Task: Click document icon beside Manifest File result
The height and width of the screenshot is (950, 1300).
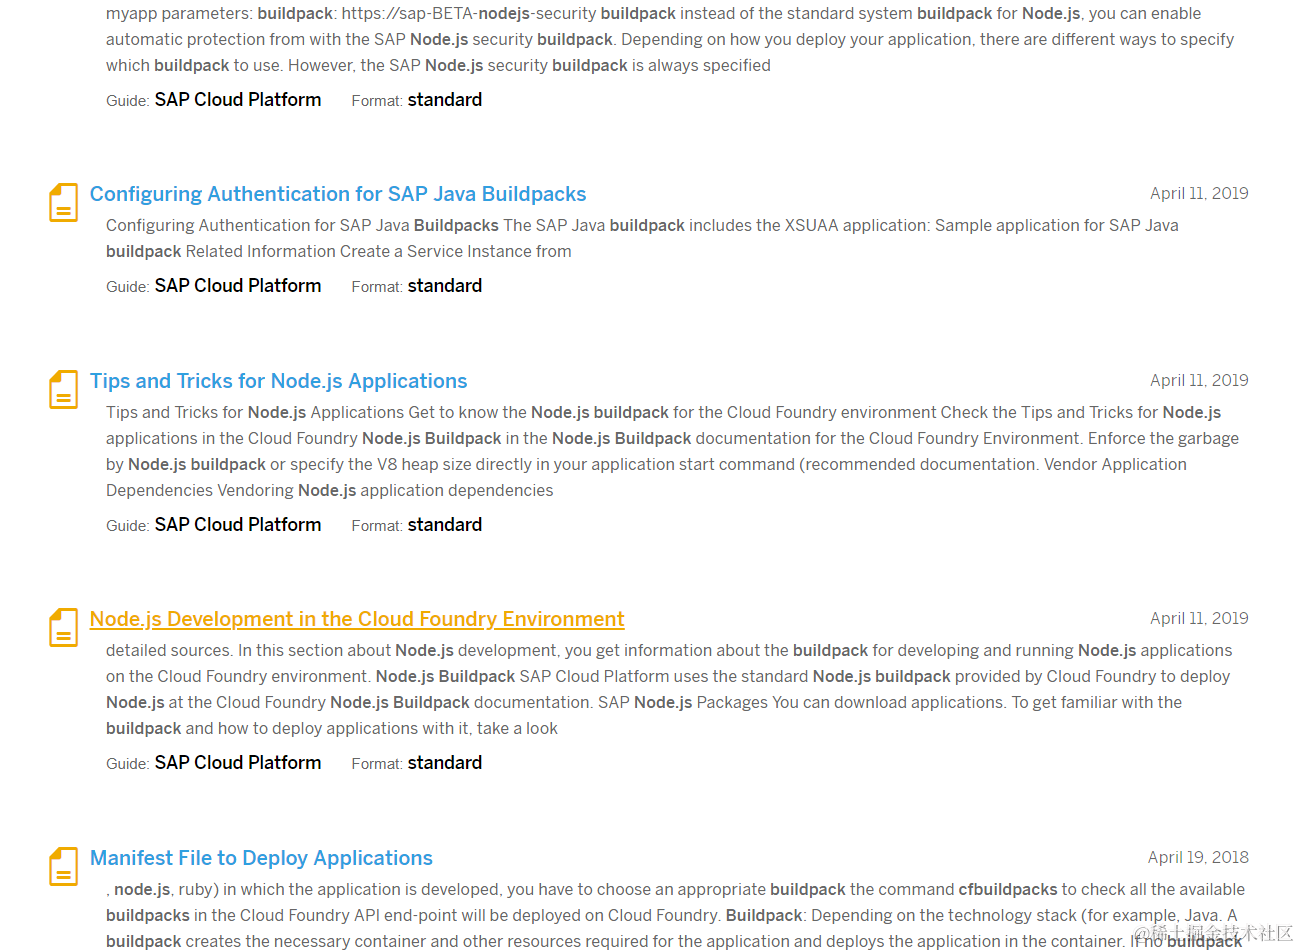Action: coord(64,866)
